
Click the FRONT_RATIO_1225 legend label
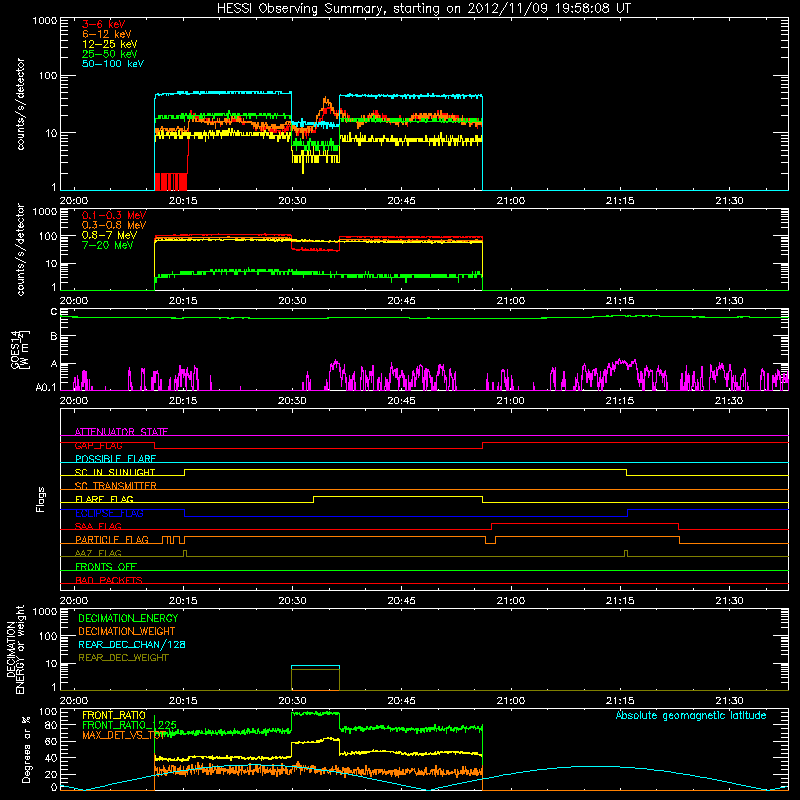click(129, 725)
